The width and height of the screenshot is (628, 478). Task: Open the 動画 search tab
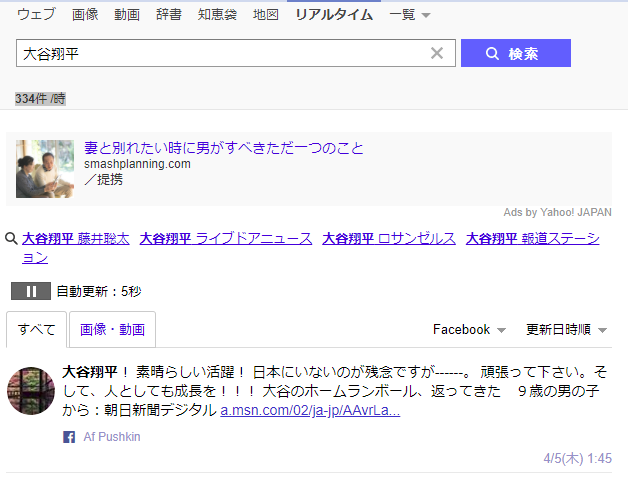click(x=127, y=14)
